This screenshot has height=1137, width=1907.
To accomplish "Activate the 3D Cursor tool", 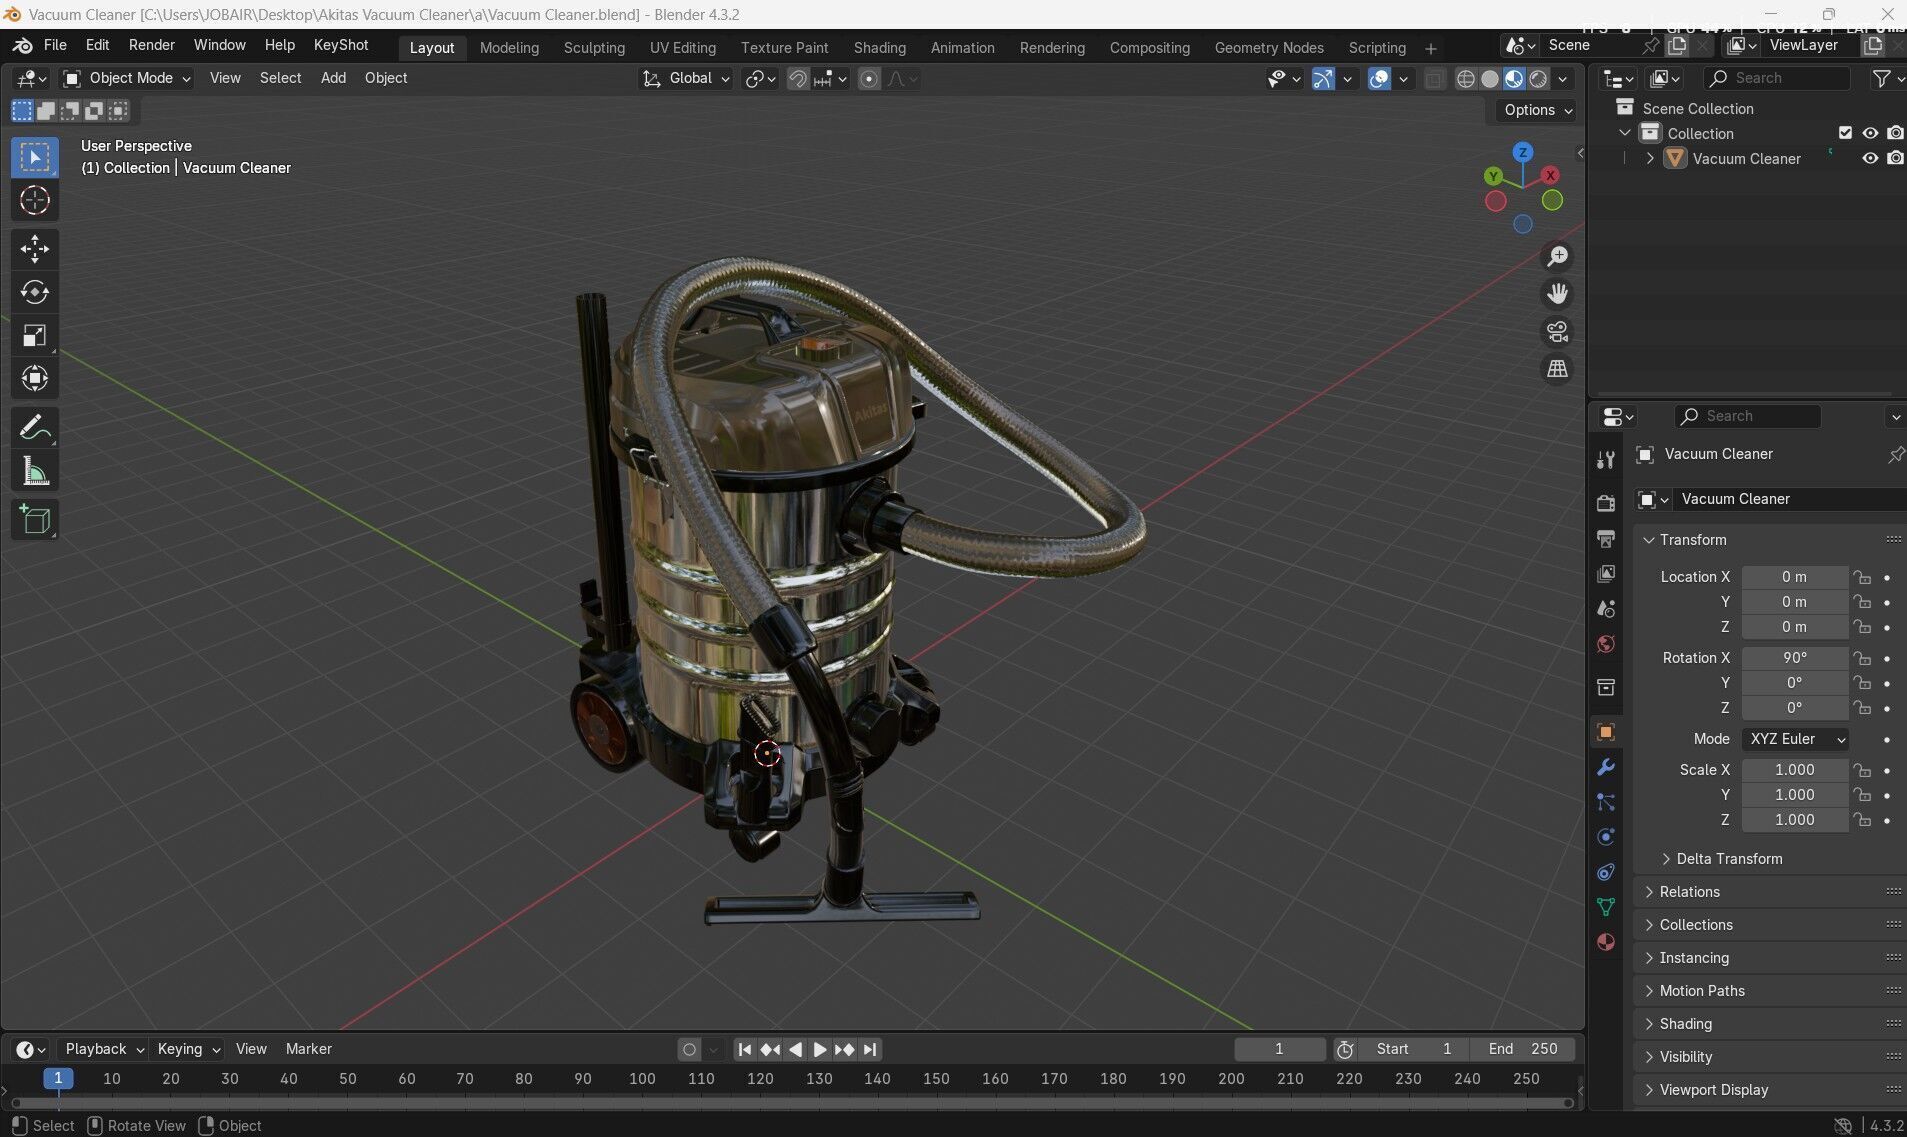I will click(x=35, y=200).
